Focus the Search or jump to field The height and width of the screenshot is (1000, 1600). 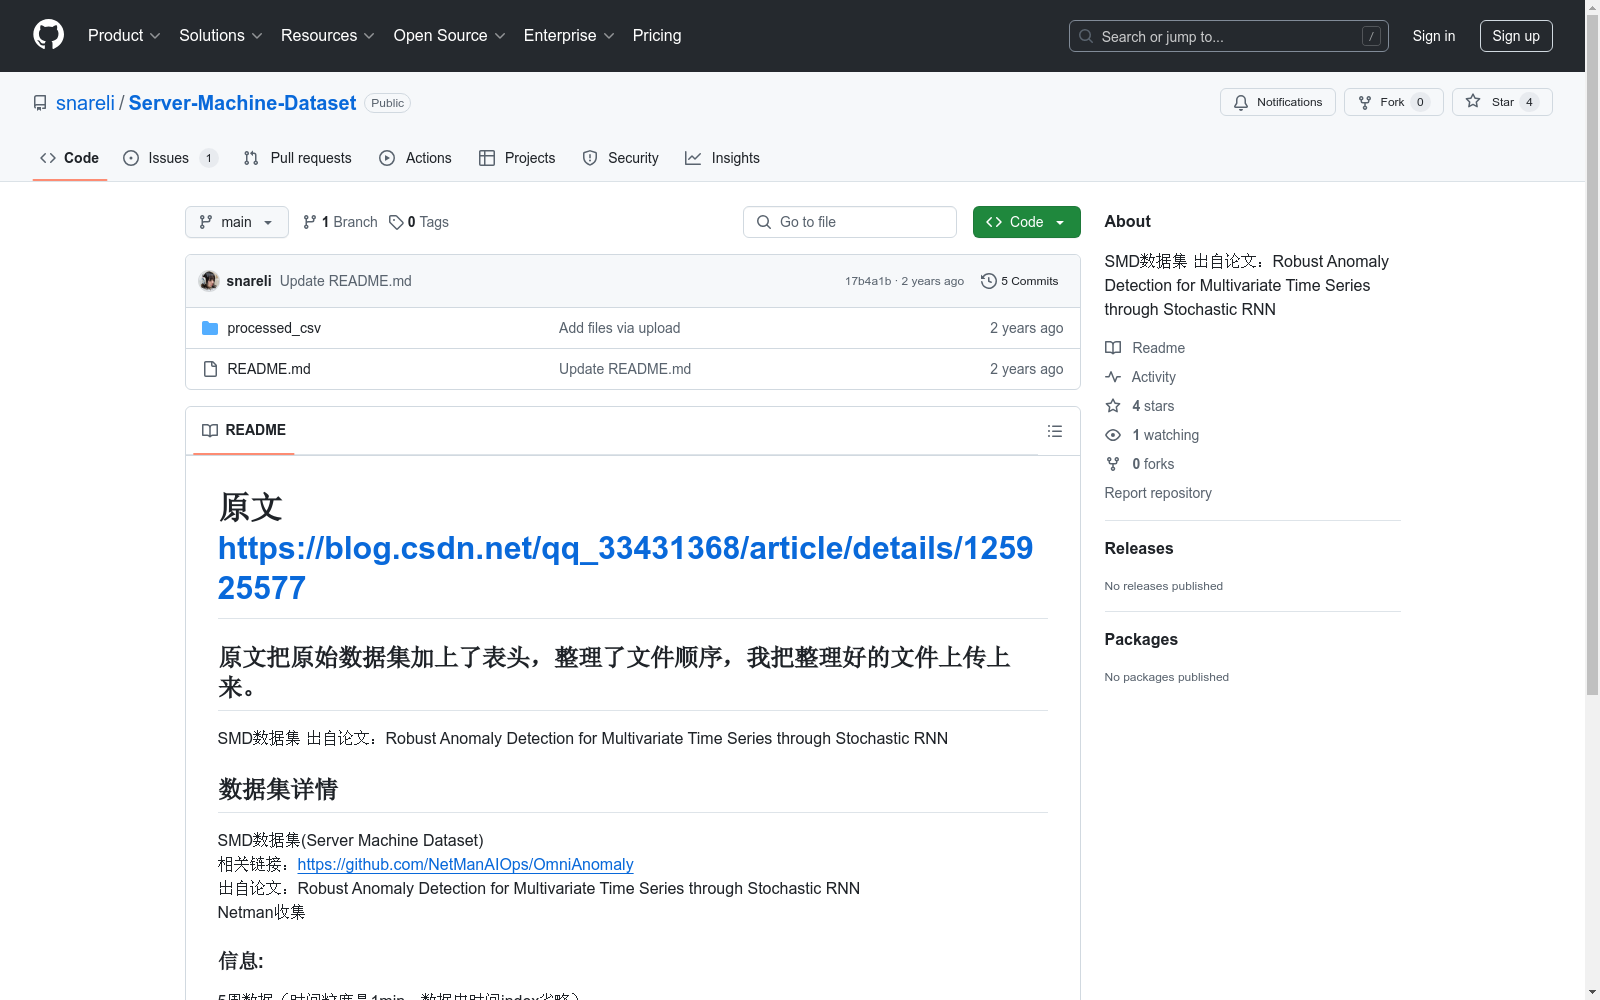tap(1228, 36)
